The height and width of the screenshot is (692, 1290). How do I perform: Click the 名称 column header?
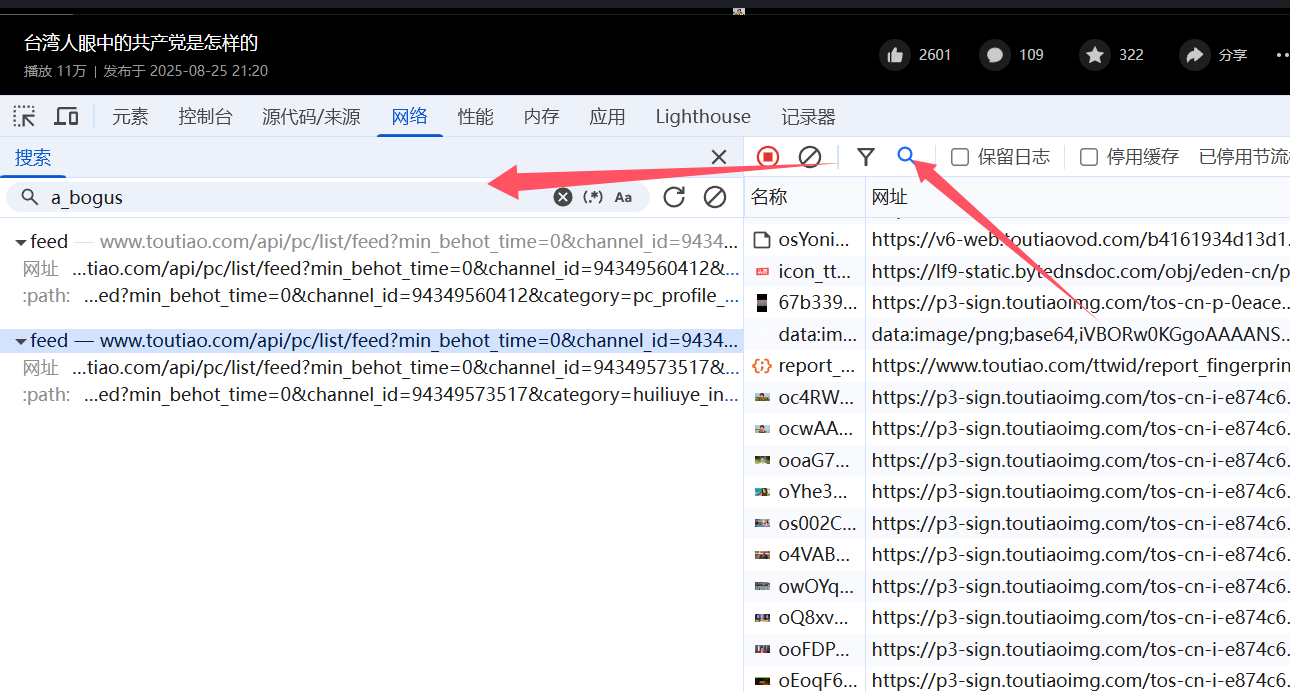pos(805,197)
